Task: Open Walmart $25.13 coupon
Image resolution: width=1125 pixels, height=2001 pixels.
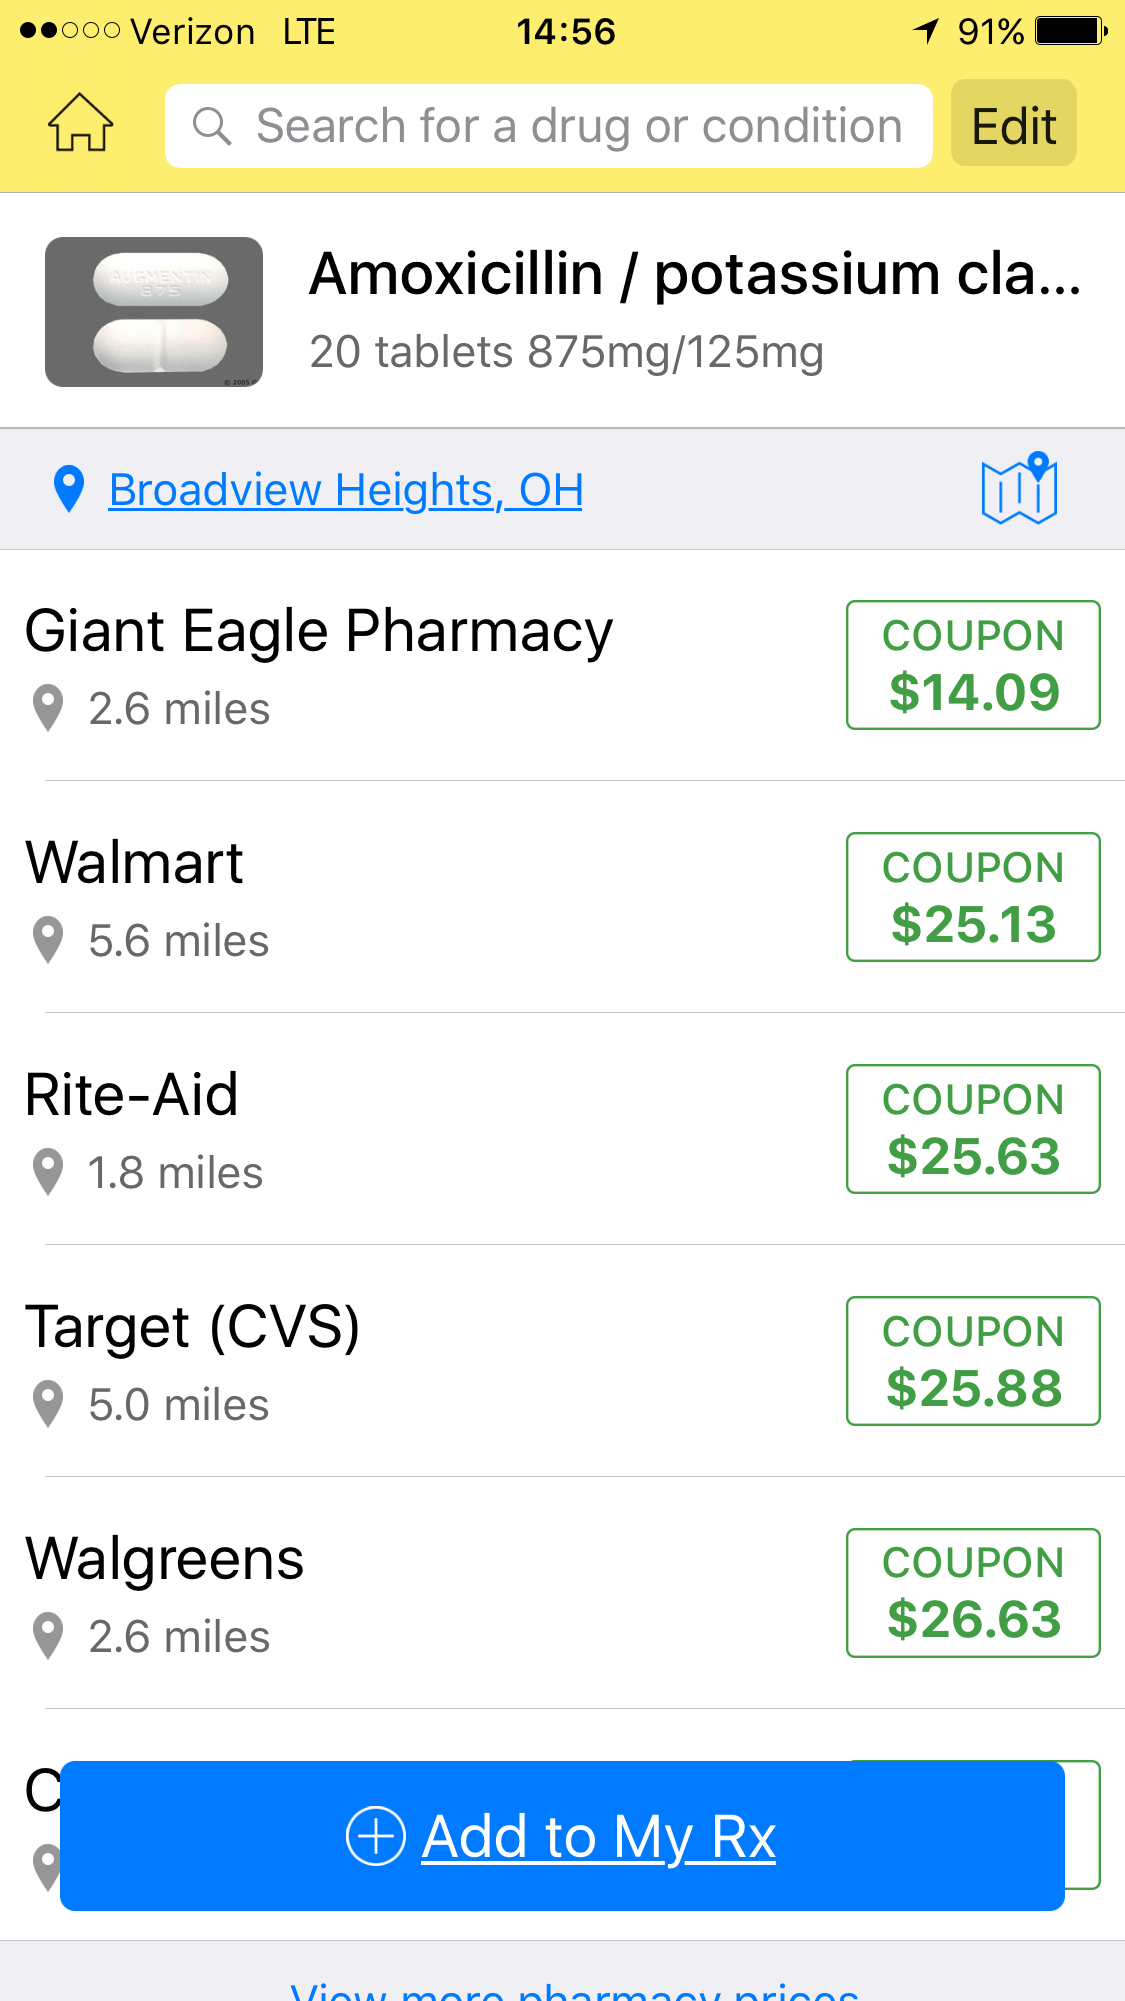Action: (973, 897)
